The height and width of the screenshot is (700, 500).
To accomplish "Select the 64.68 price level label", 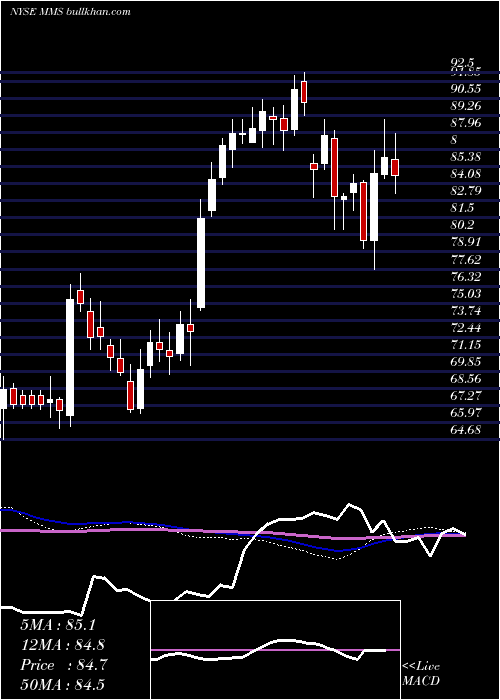I will (466, 429).
